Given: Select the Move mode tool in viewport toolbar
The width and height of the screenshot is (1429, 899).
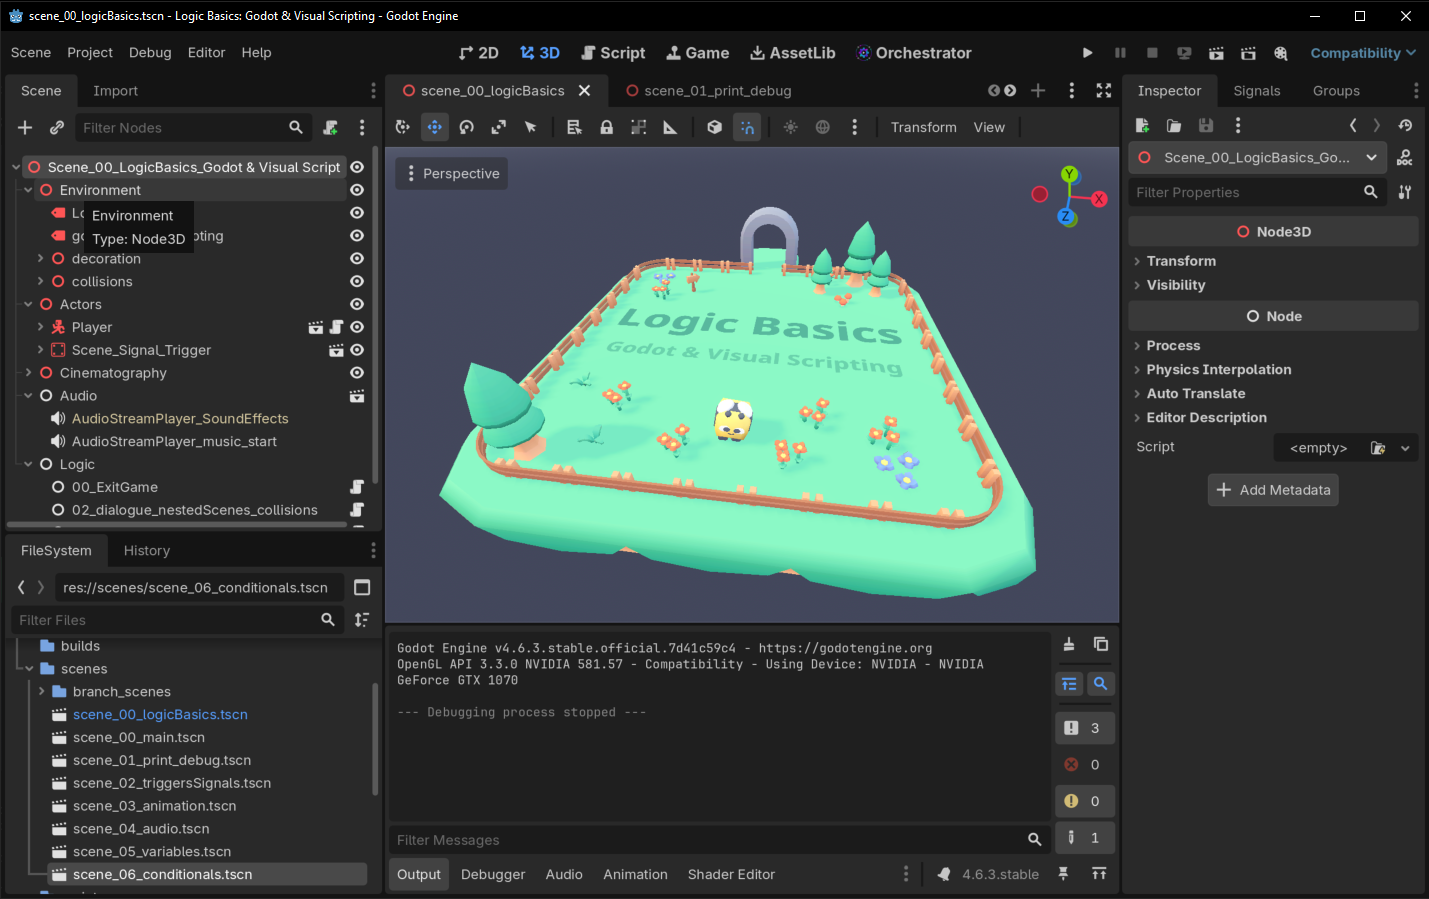Looking at the screenshot, I should [x=434, y=127].
